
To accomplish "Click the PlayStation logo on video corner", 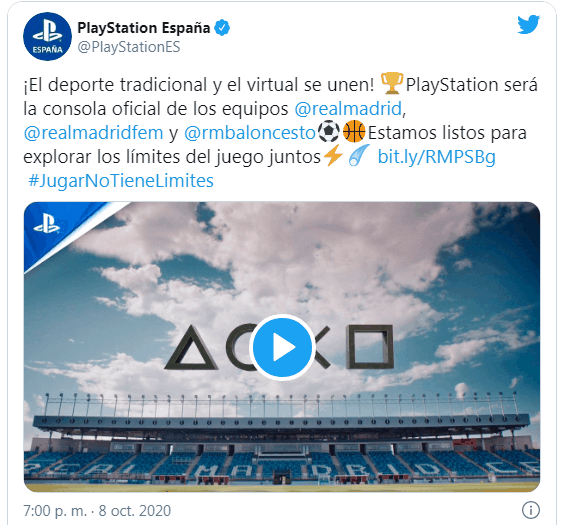I will click(x=46, y=225).
